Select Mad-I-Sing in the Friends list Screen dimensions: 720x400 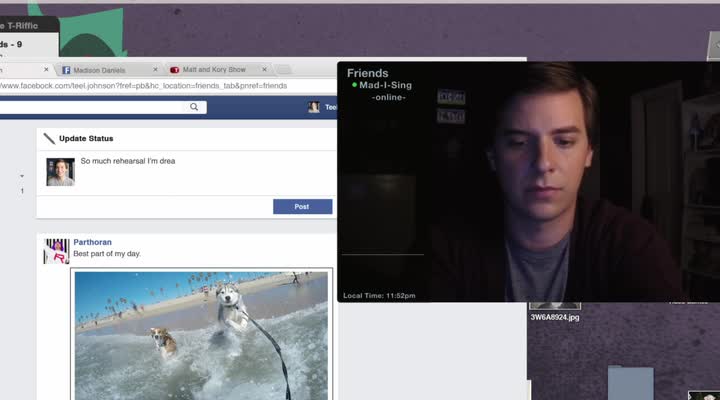click(385, 86)
